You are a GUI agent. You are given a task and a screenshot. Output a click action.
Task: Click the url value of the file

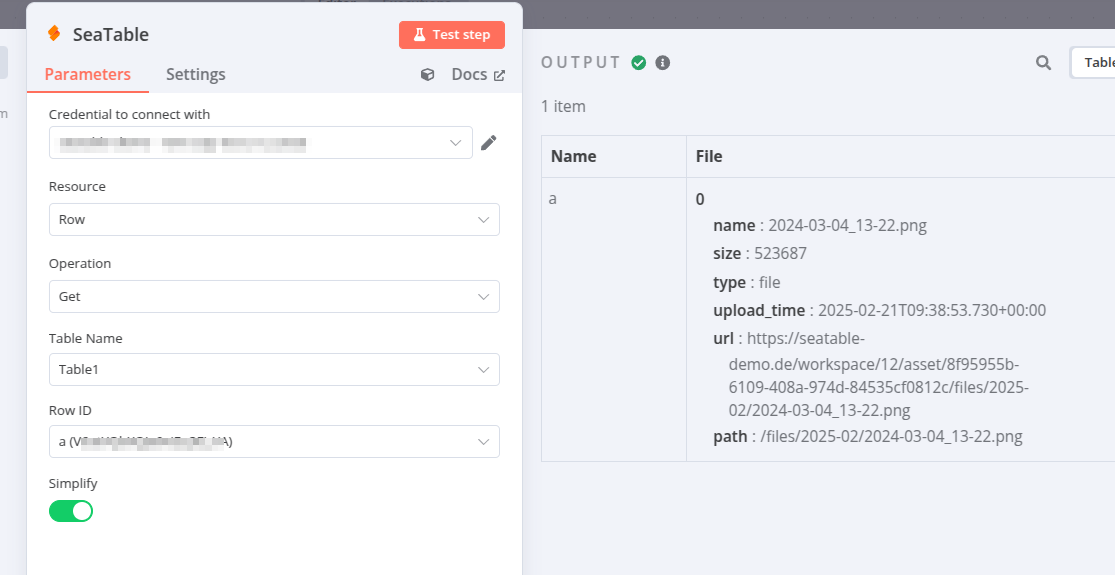879,375
